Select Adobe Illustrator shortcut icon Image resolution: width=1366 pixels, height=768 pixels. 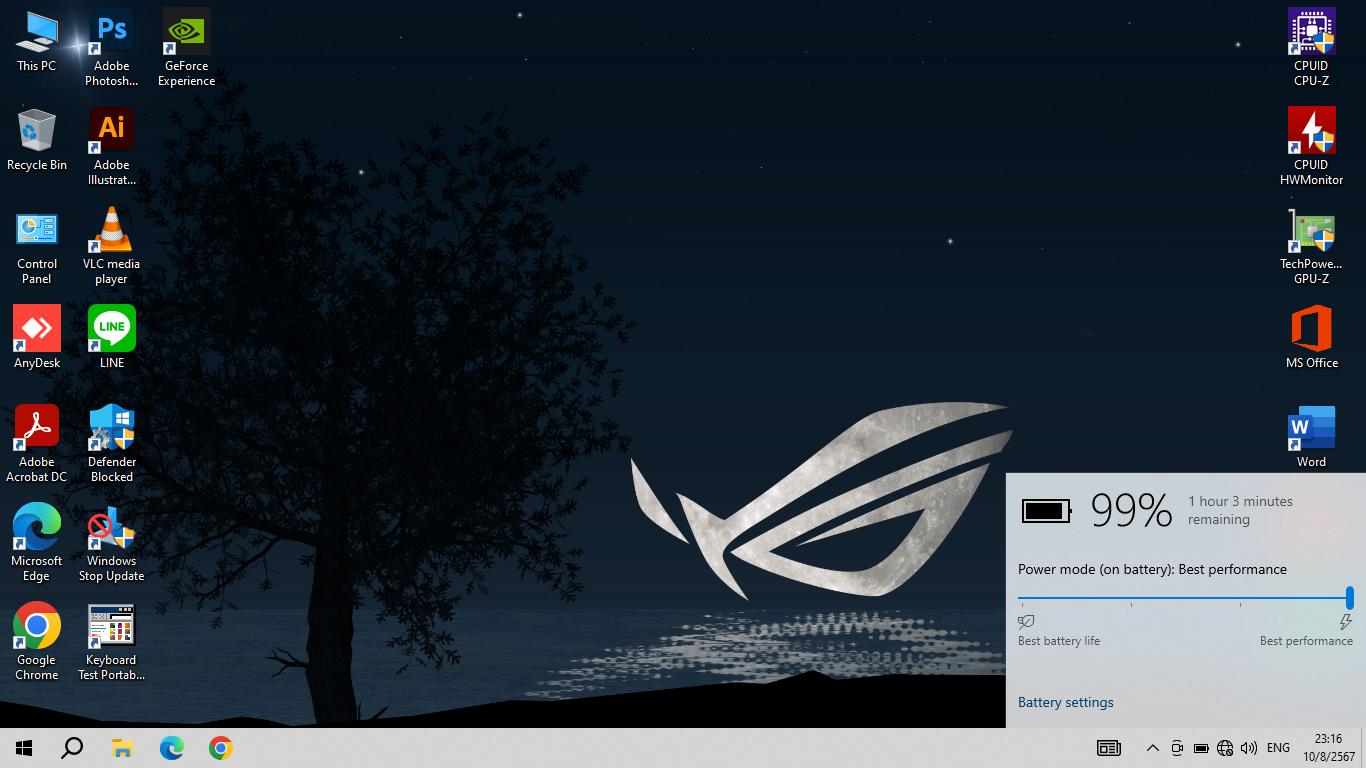click(112, 146)
